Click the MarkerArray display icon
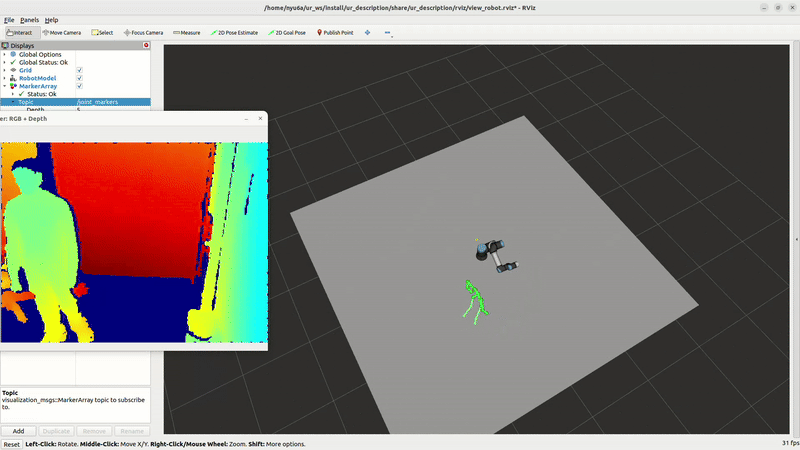 pyautogui.click(x=13, y=86)
